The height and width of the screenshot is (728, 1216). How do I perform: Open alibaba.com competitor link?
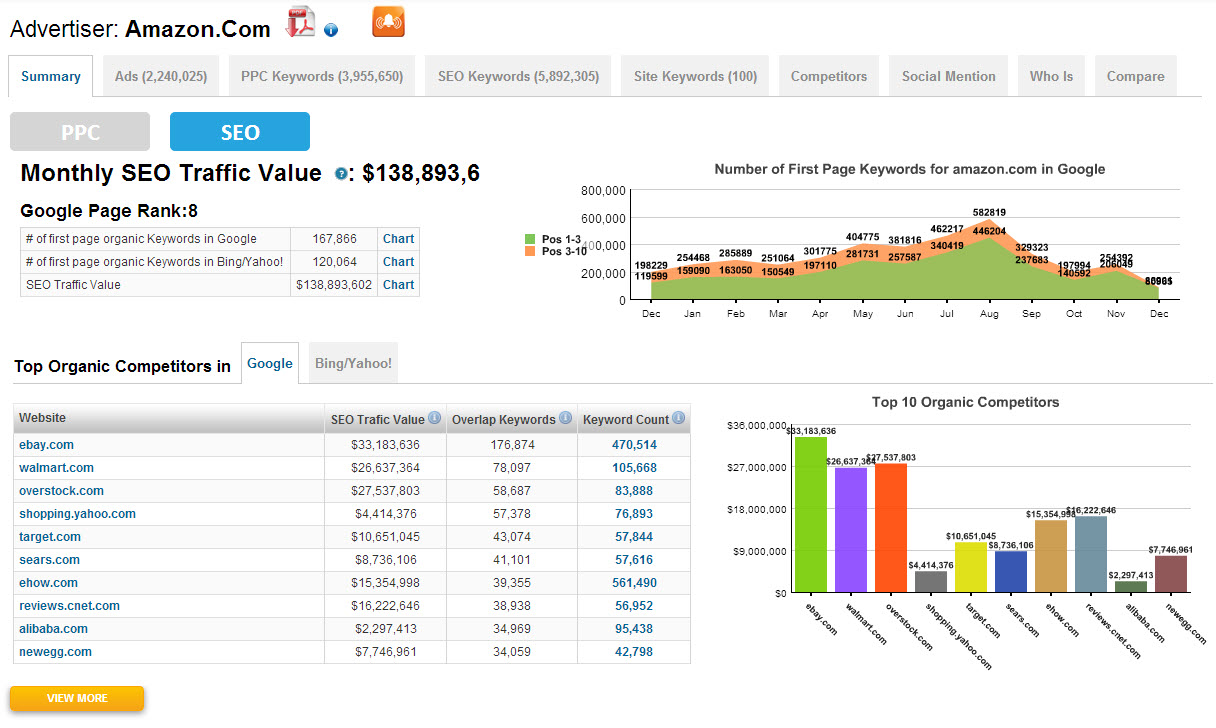coord(53,629)
